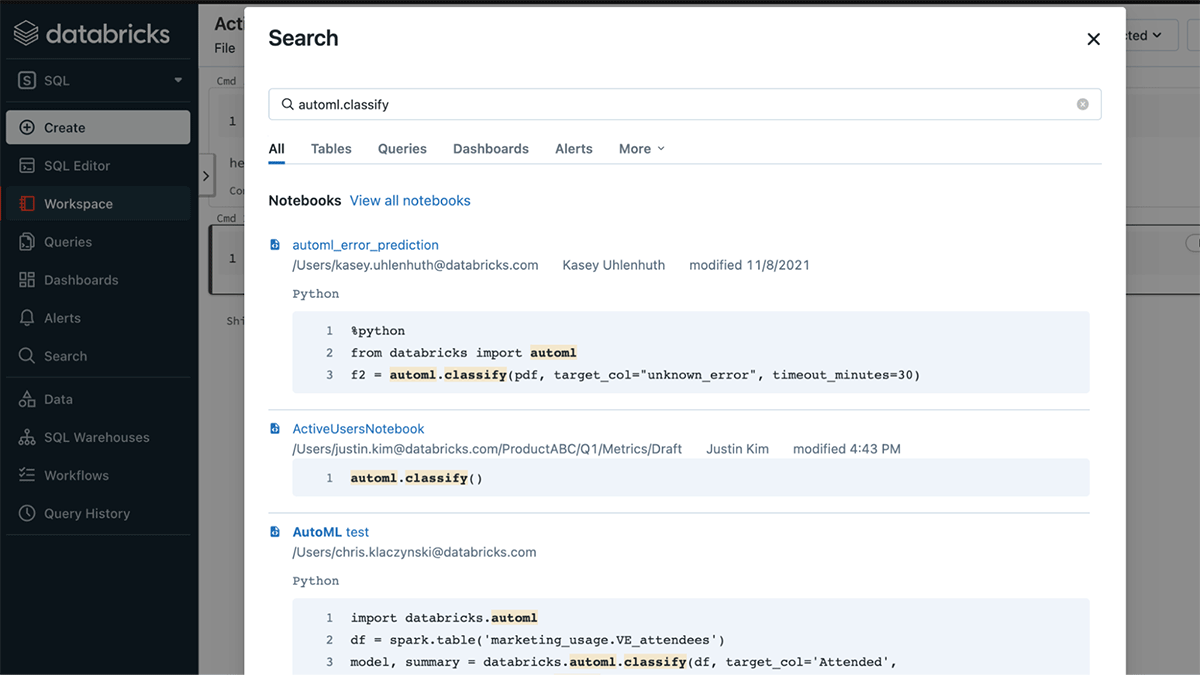Expand the More filter dropdown

[641, 149]
